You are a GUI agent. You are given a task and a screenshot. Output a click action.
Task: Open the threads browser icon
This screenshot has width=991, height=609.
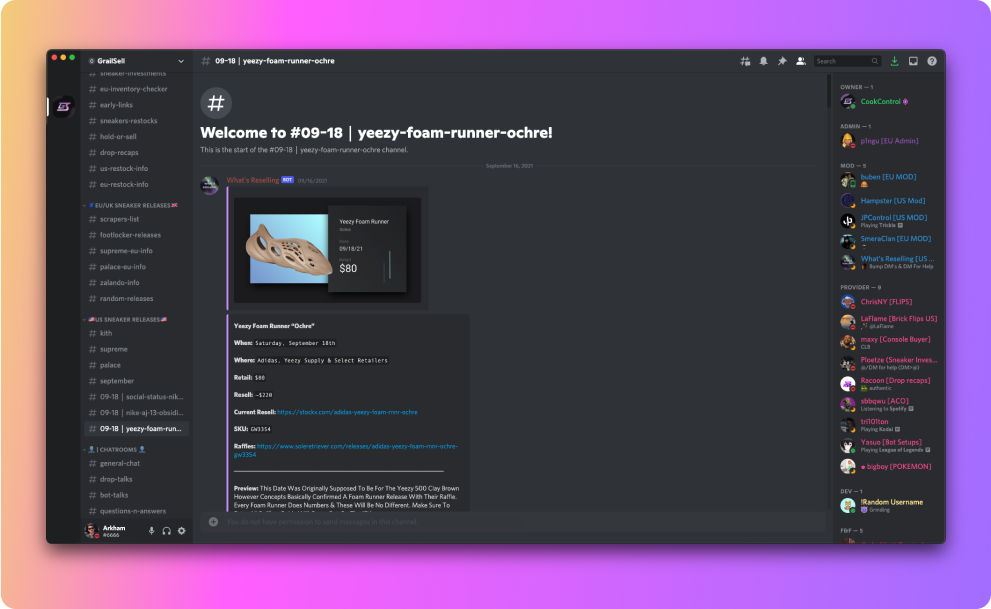click(746, 60)
